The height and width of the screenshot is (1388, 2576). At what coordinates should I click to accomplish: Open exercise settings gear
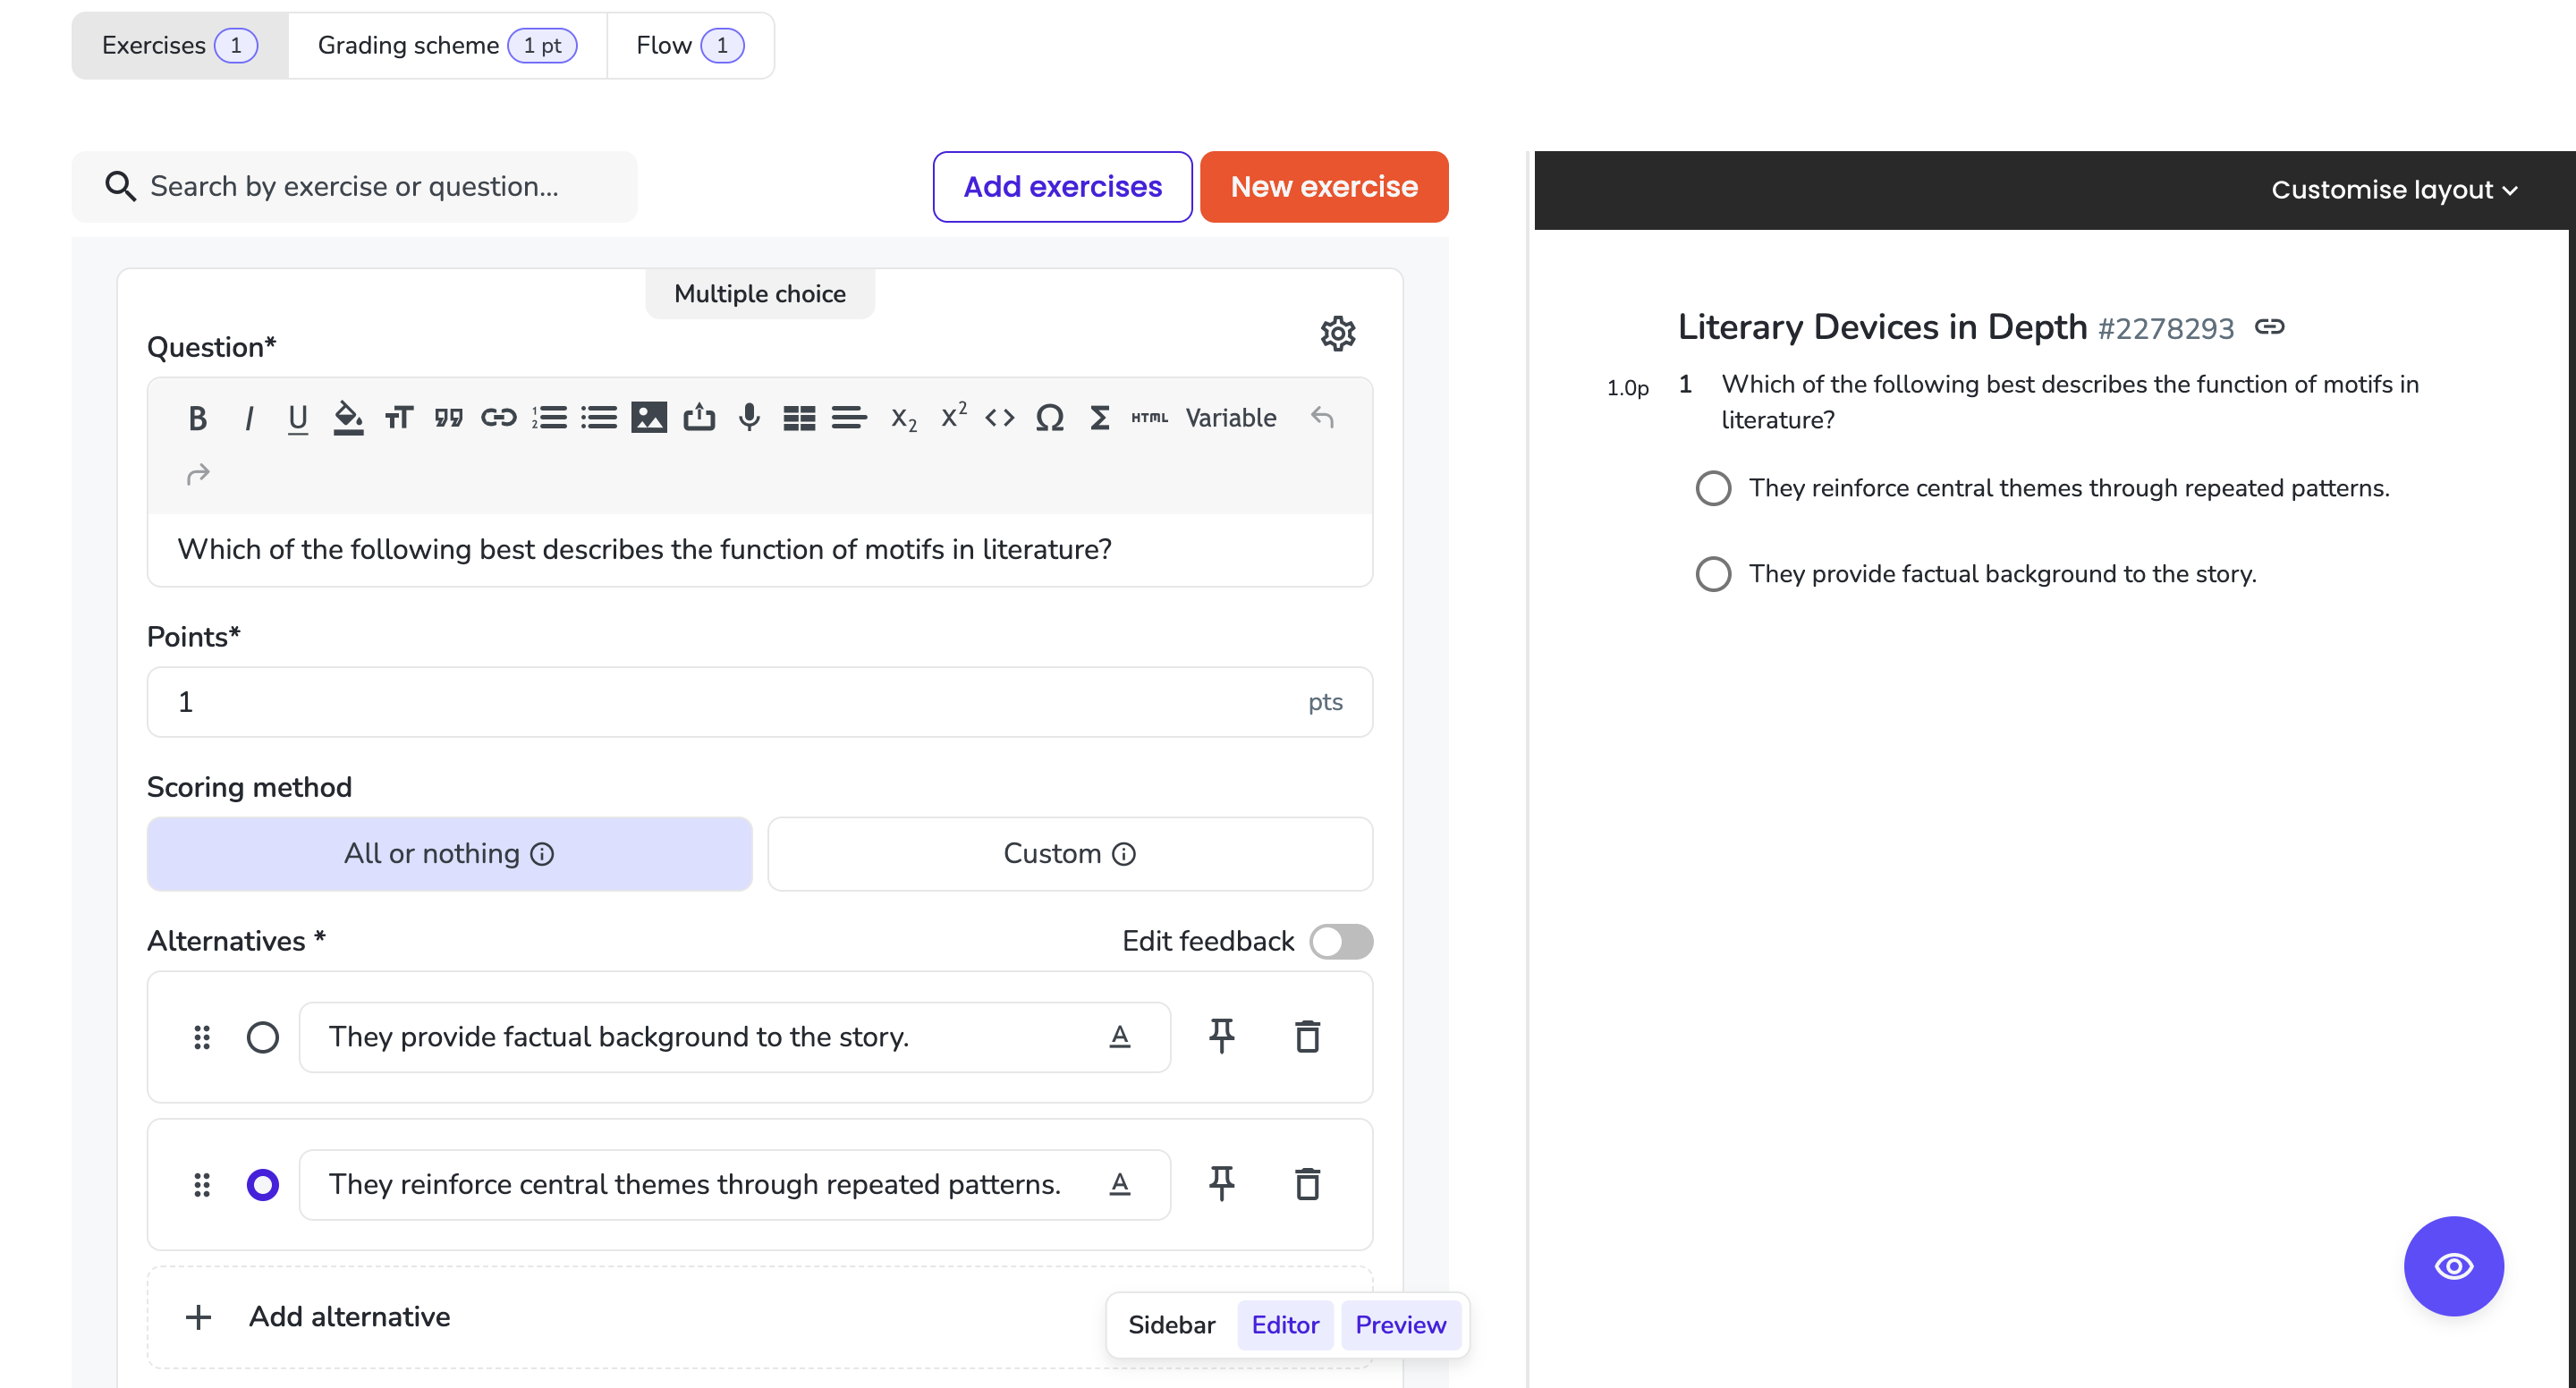(1337, 333)
